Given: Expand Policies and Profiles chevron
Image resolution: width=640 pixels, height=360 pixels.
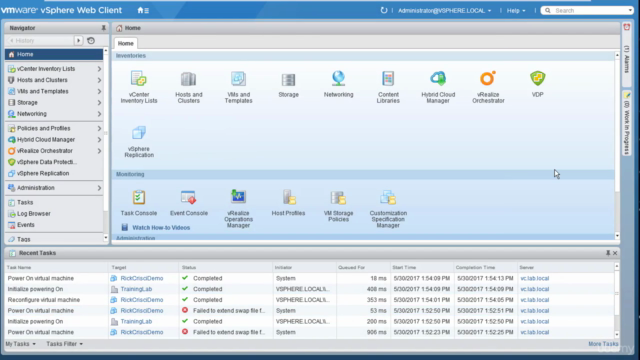Looking at the screenshot, I should point(99,129).
